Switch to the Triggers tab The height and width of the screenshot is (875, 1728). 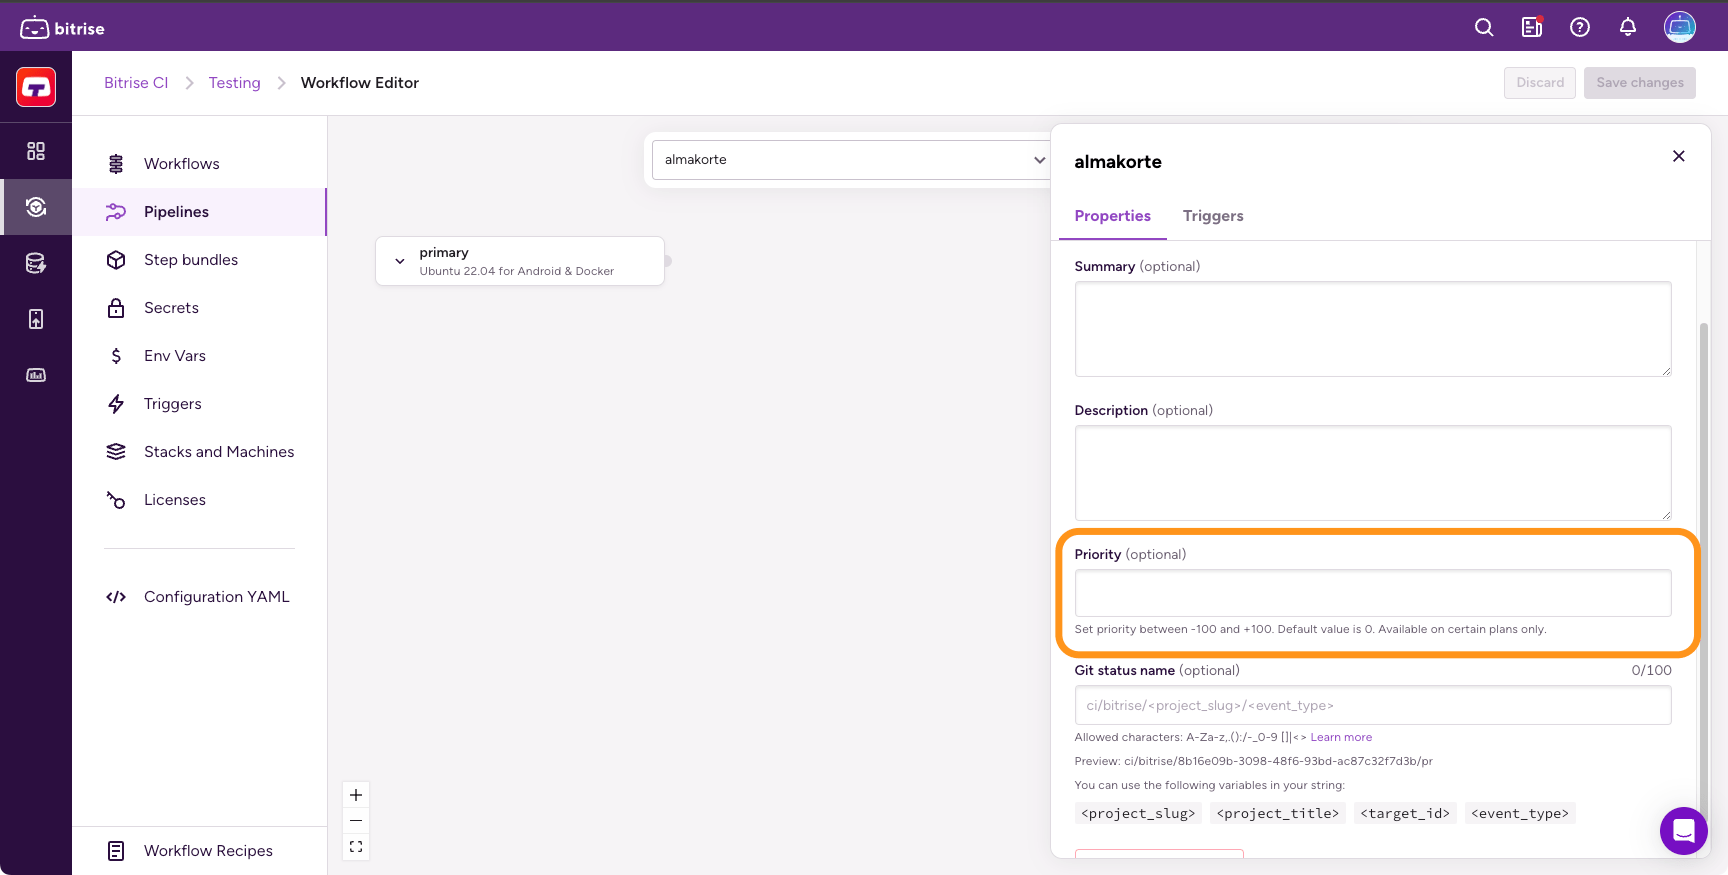pos(1212,216)
